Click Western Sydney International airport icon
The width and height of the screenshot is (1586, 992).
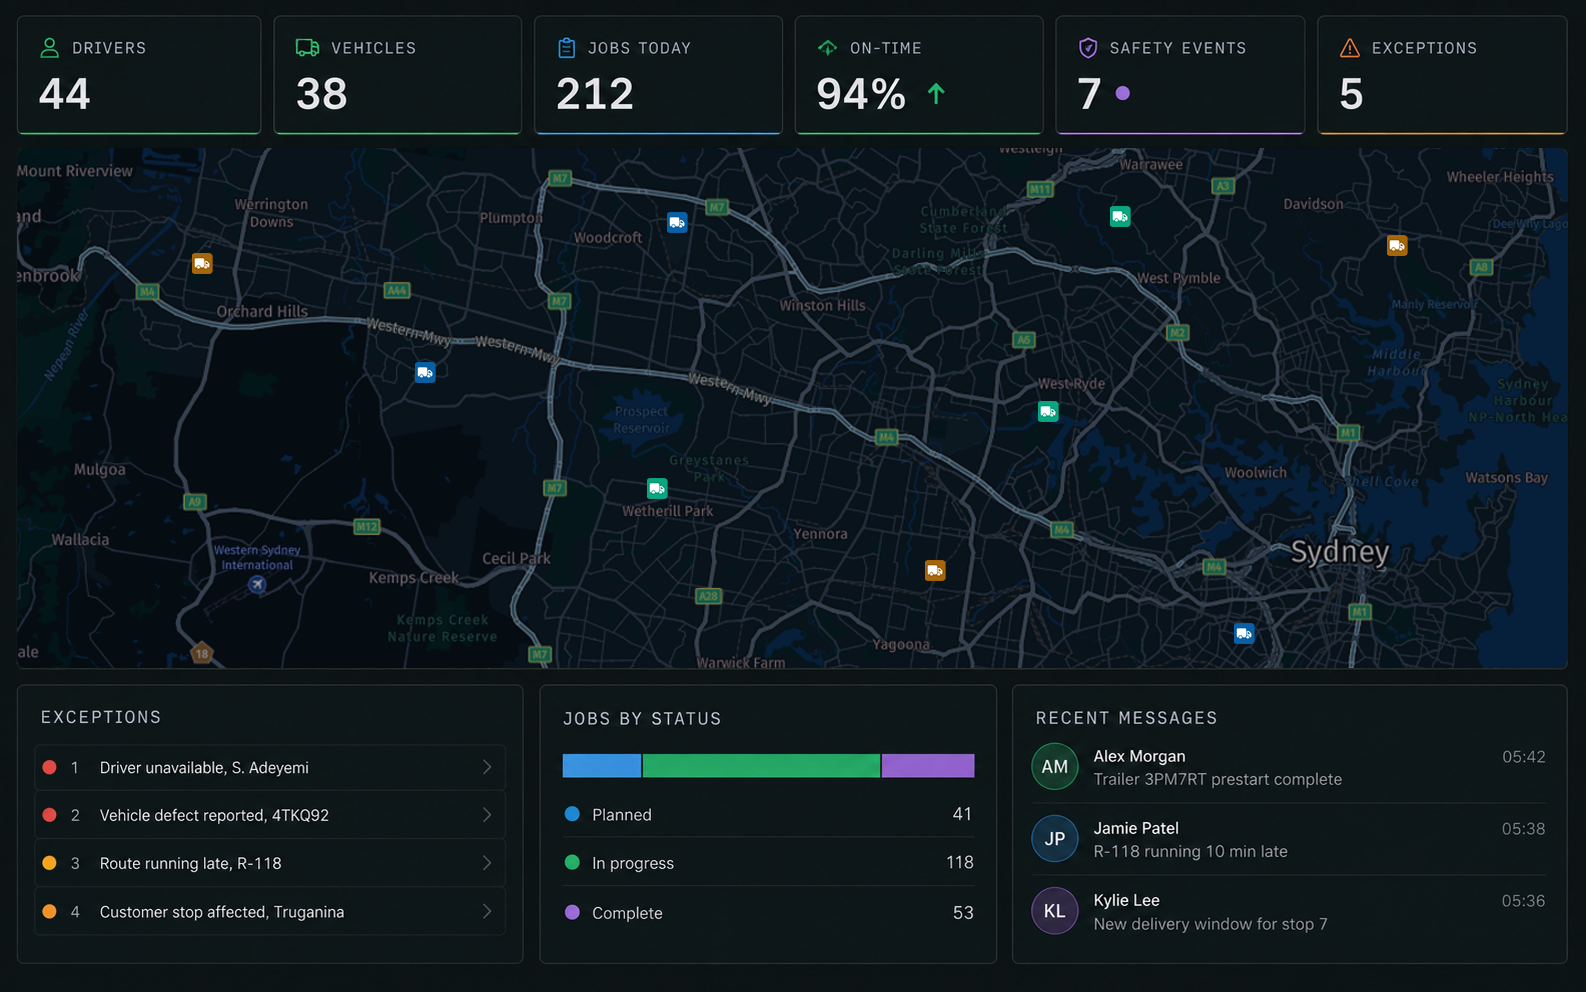pos(257,585)
